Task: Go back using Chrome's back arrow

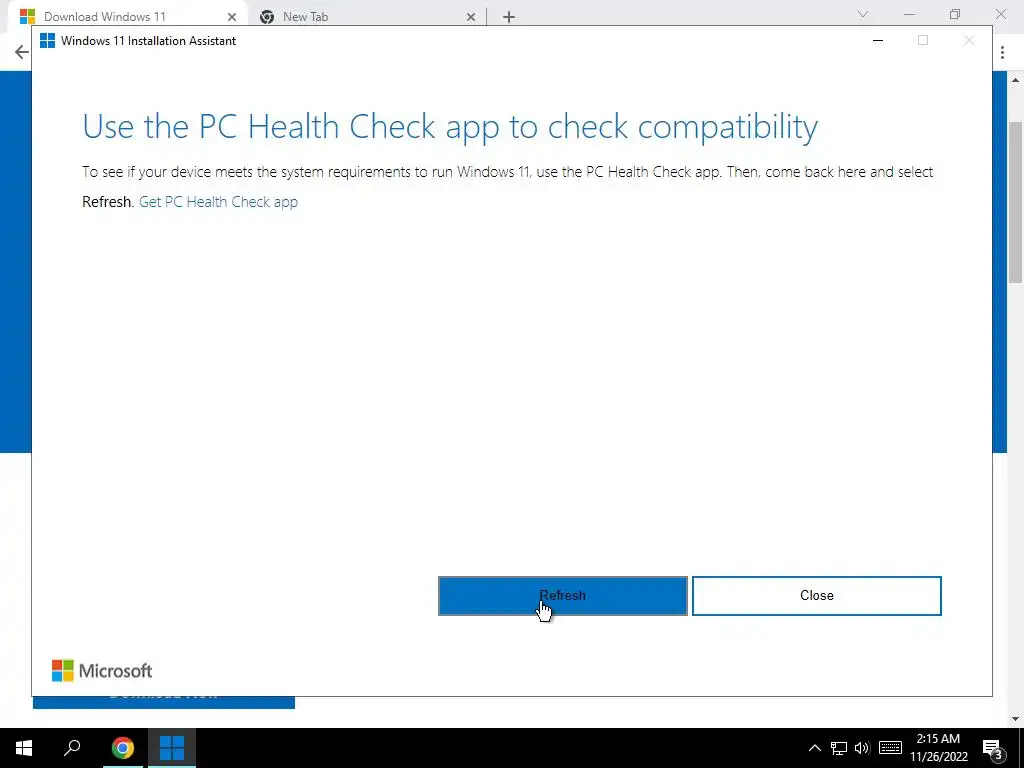Action: (22, 52)
